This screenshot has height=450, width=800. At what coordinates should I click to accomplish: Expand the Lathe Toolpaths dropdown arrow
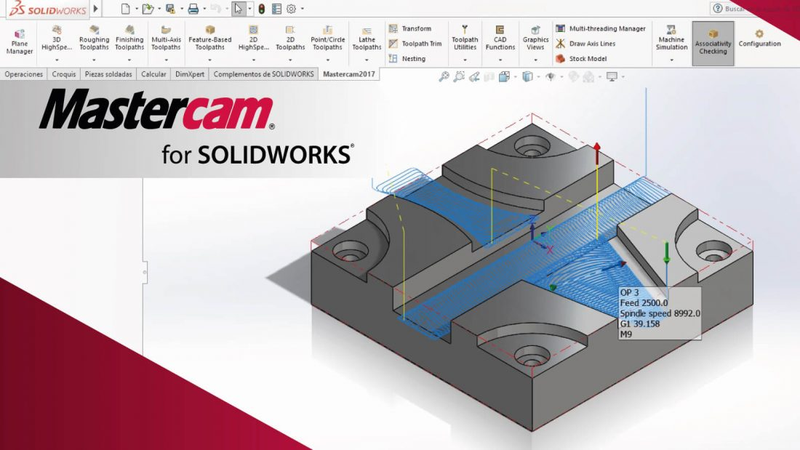(x=366, y=60)
